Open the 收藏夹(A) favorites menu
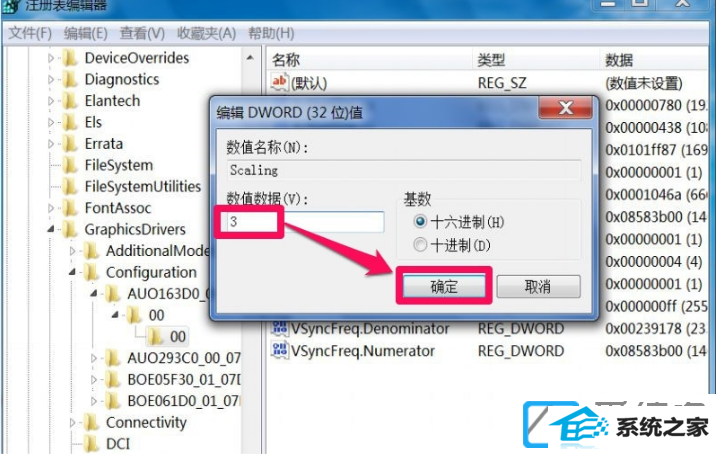 coord(206,33)
